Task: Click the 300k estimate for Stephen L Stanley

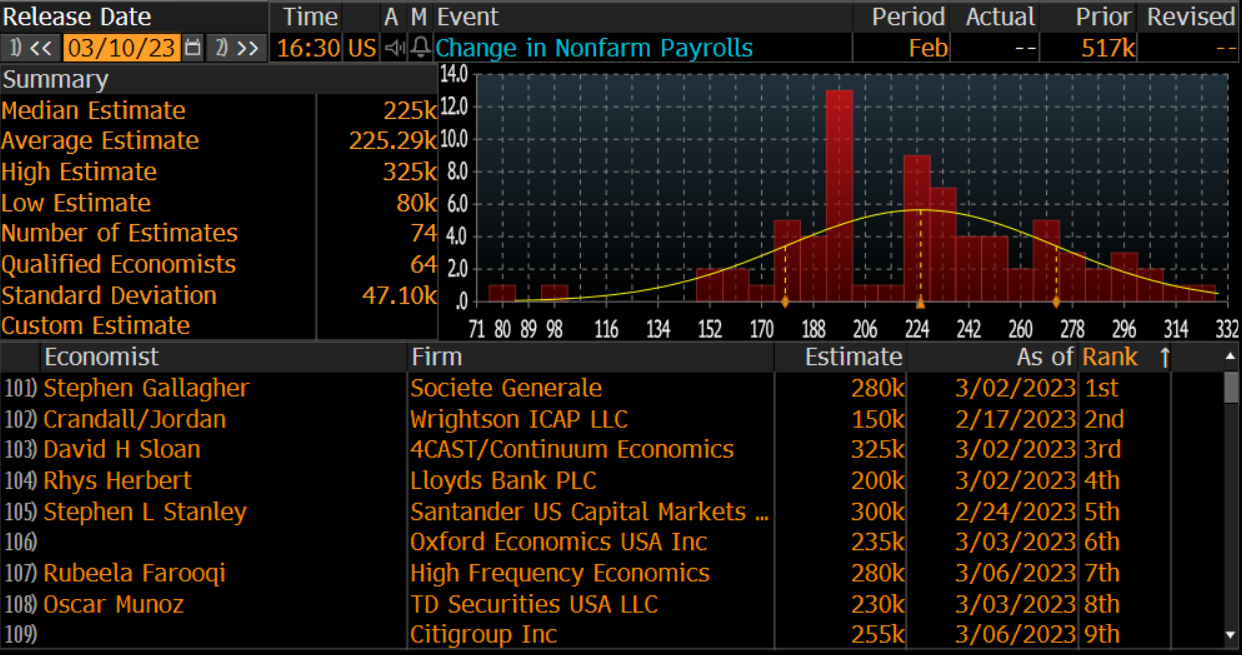Action: coord(877,512)
